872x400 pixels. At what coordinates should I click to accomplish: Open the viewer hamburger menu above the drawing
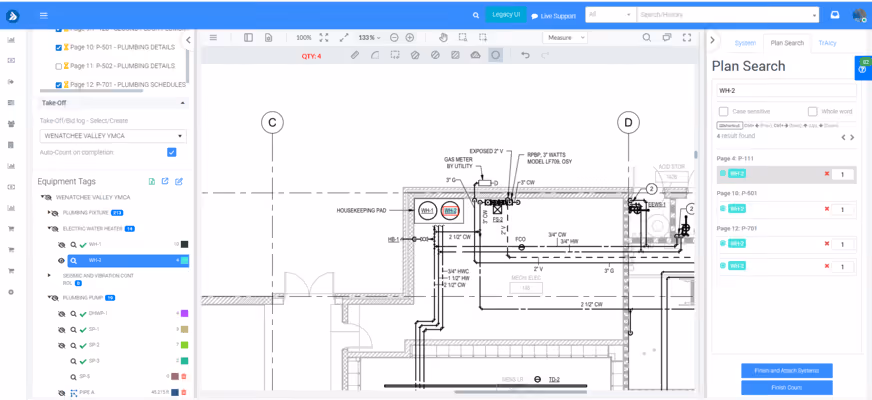click(x=213, y=37)
